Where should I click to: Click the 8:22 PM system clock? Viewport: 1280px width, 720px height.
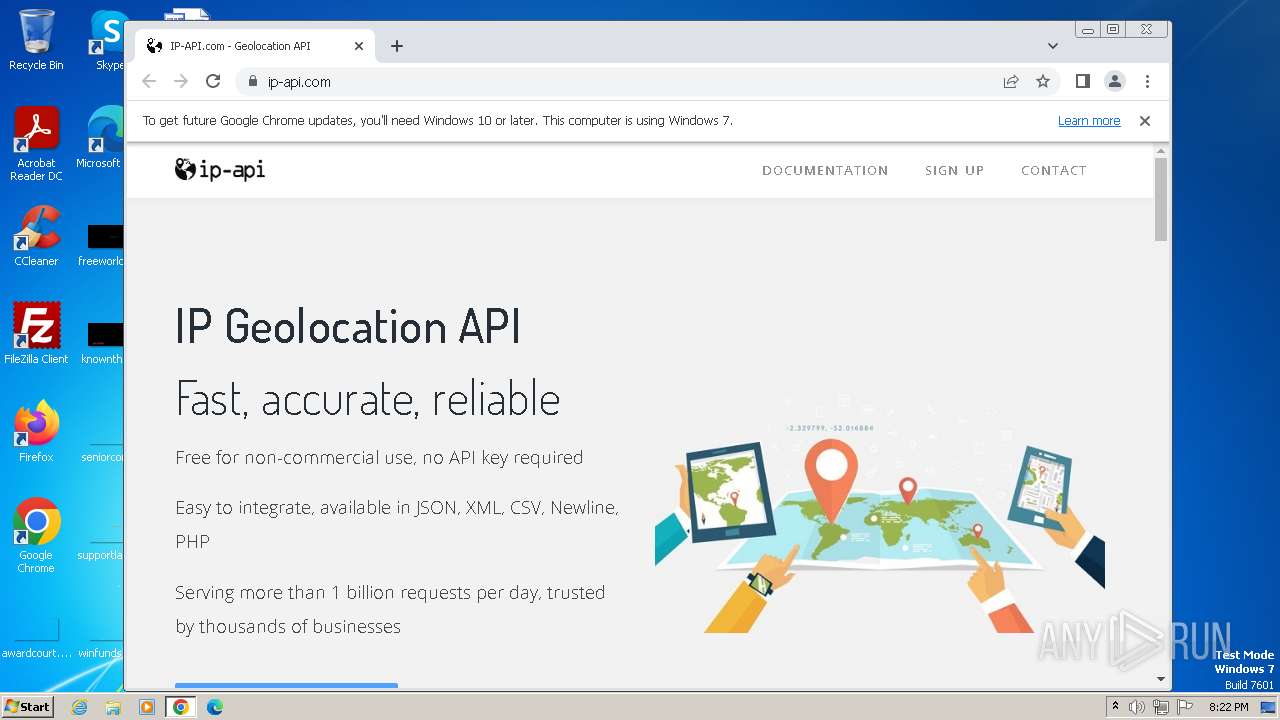tap(1229, 707)
